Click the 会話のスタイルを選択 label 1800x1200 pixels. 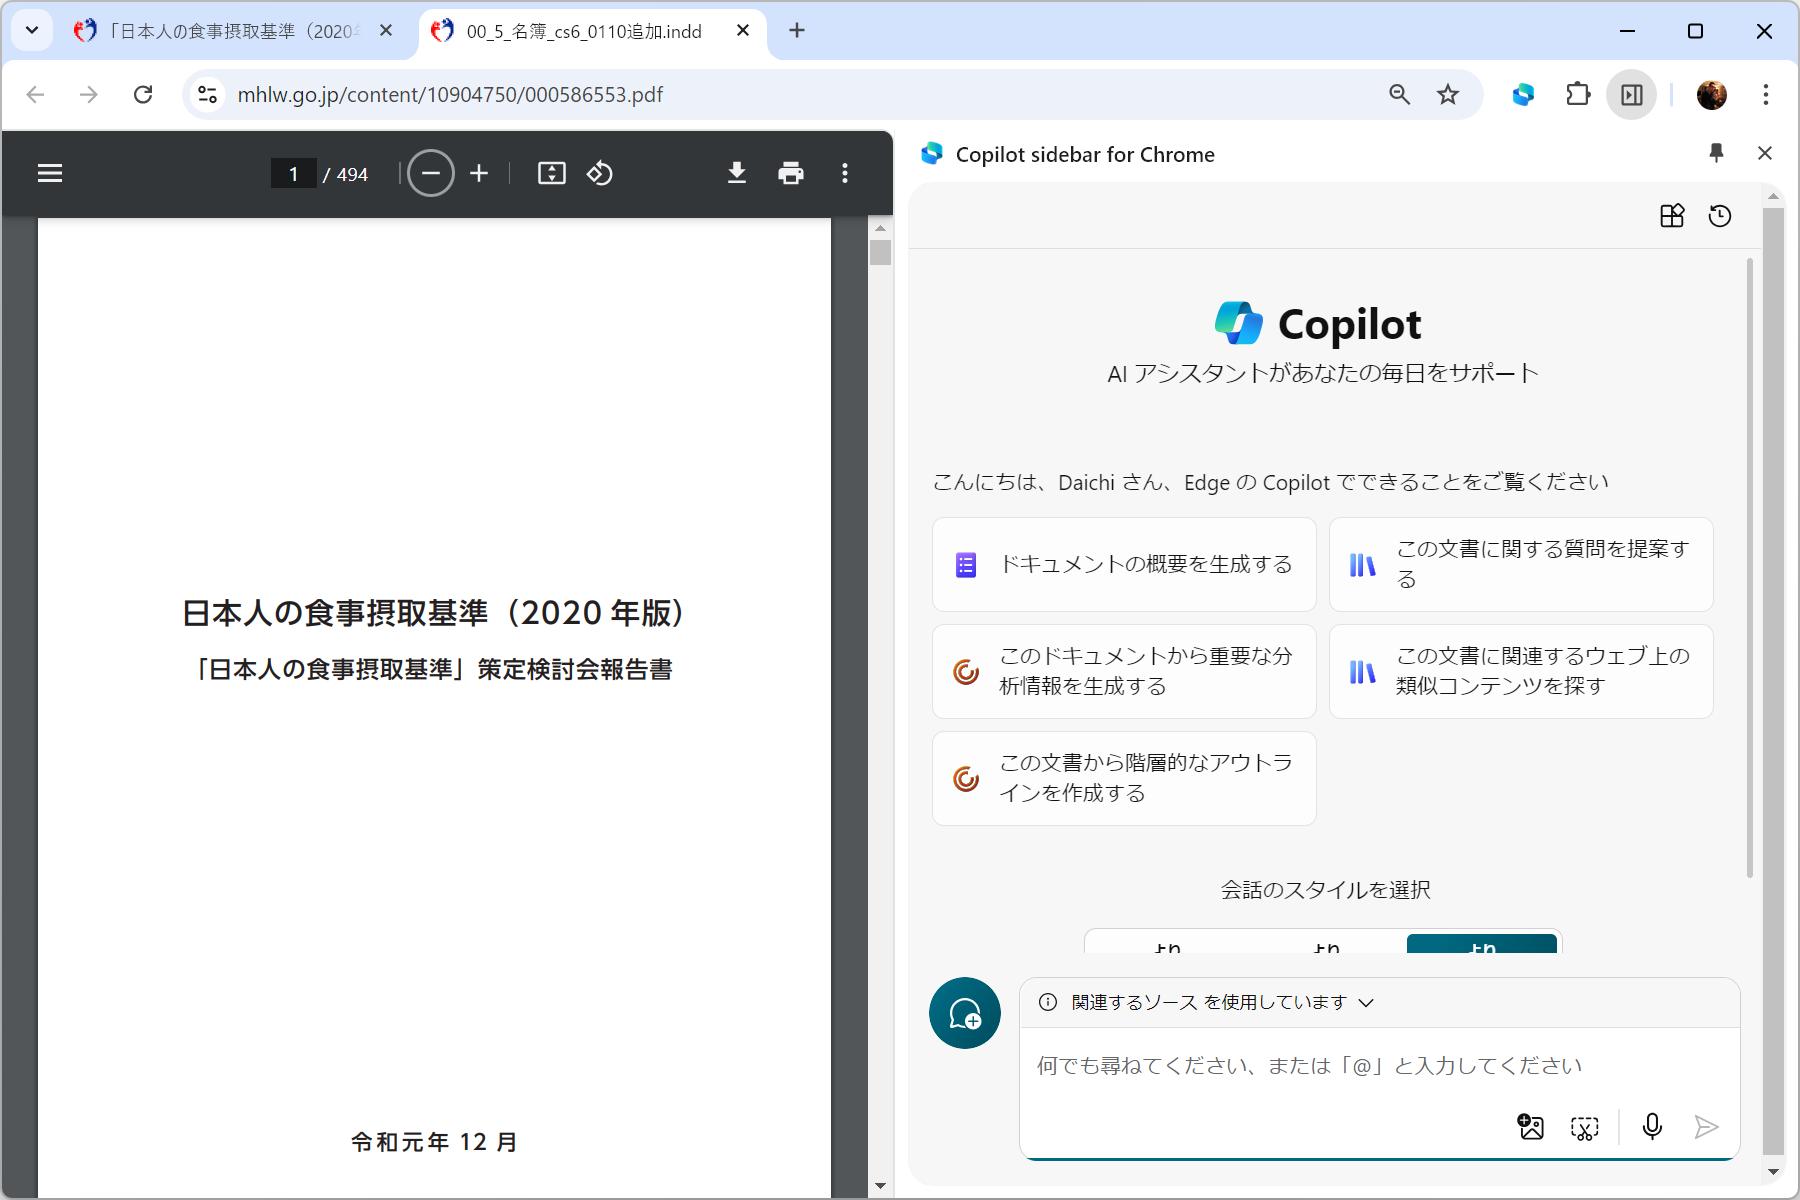pyautogui.click(x=1325, y=890)
